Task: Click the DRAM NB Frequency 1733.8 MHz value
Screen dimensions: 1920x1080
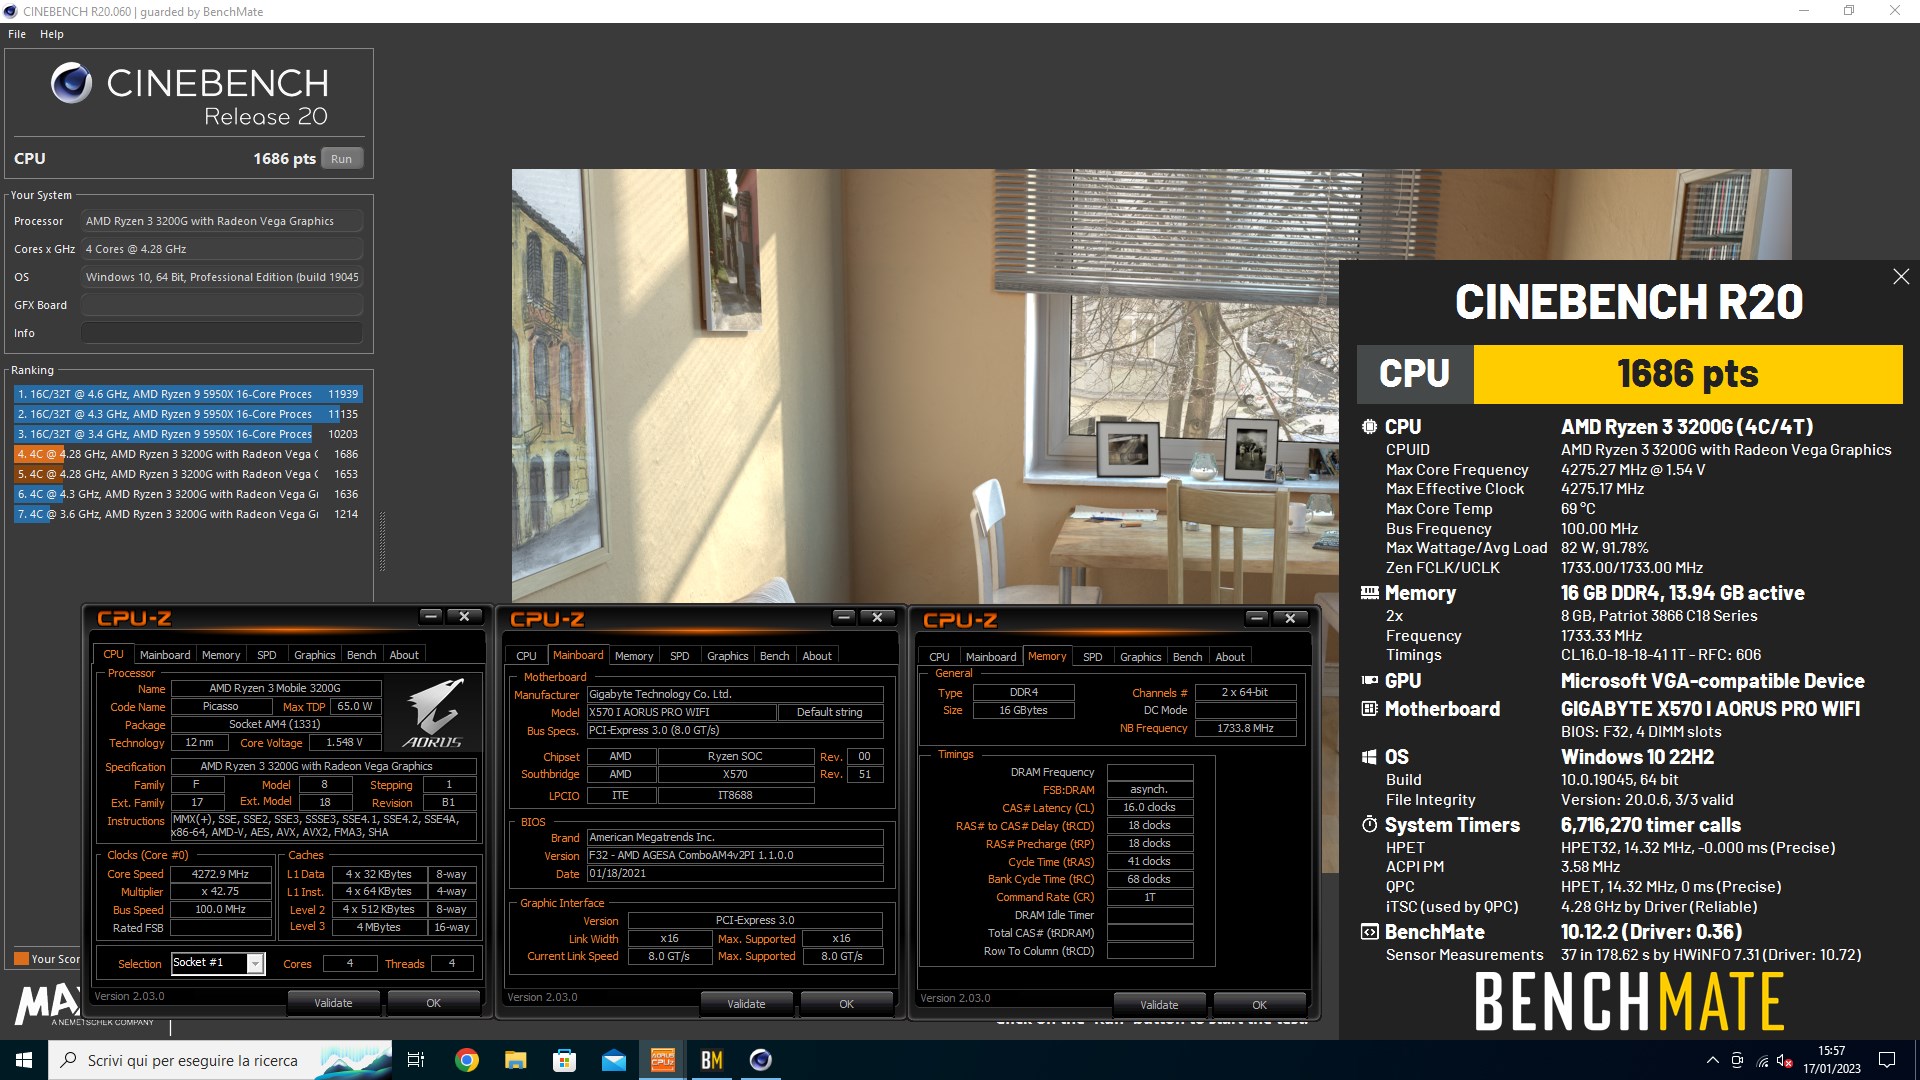Action: pos(1246,728)
